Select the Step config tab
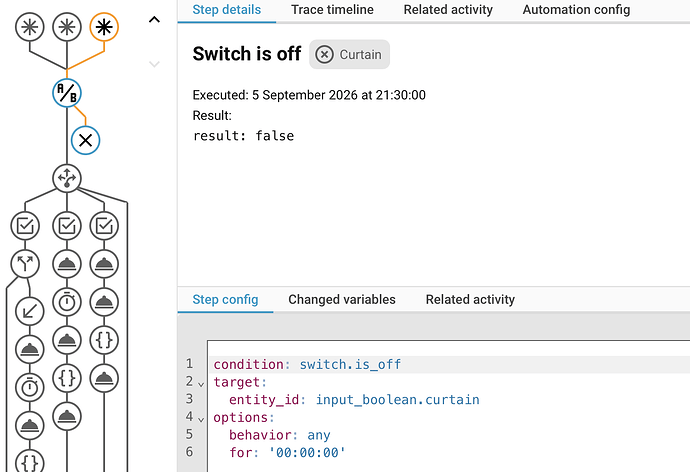 tap(225, 300)
